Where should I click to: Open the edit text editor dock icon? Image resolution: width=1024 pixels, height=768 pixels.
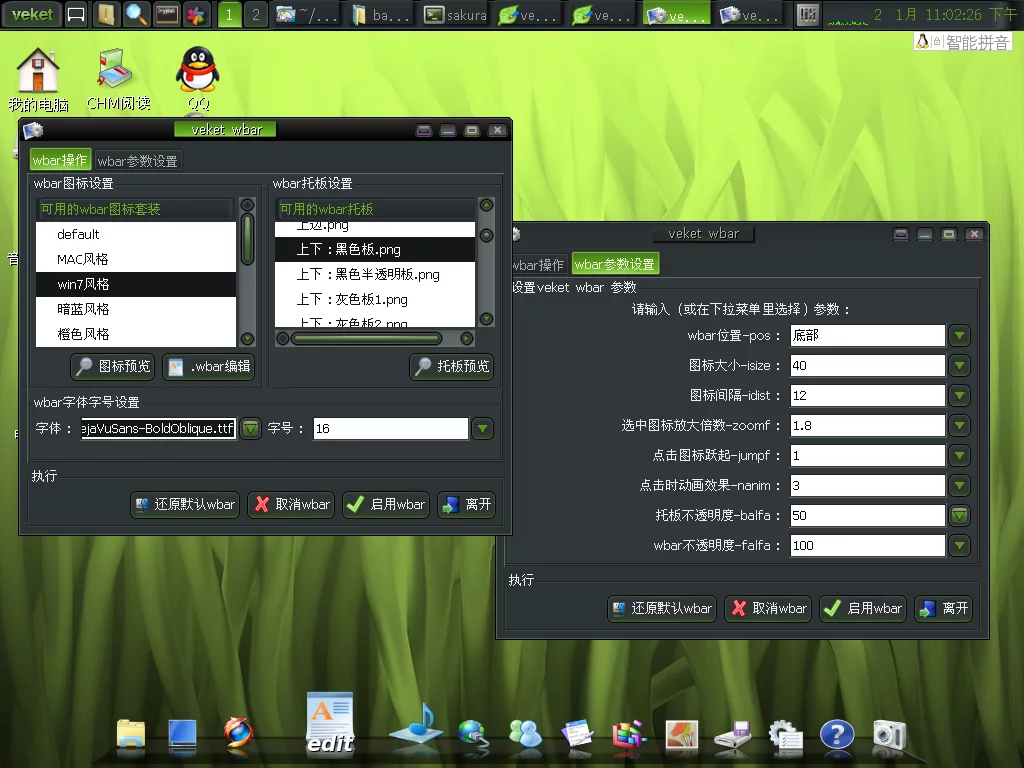pyautogui.click(x=330, y=722)
